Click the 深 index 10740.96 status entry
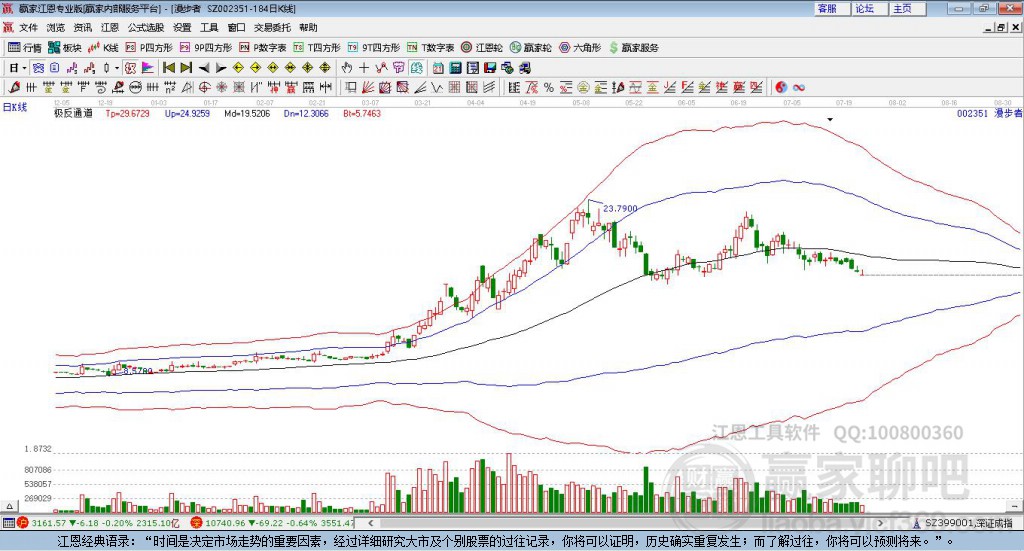1024x551 pixels. pyautogui.click(x=272, y=523)
